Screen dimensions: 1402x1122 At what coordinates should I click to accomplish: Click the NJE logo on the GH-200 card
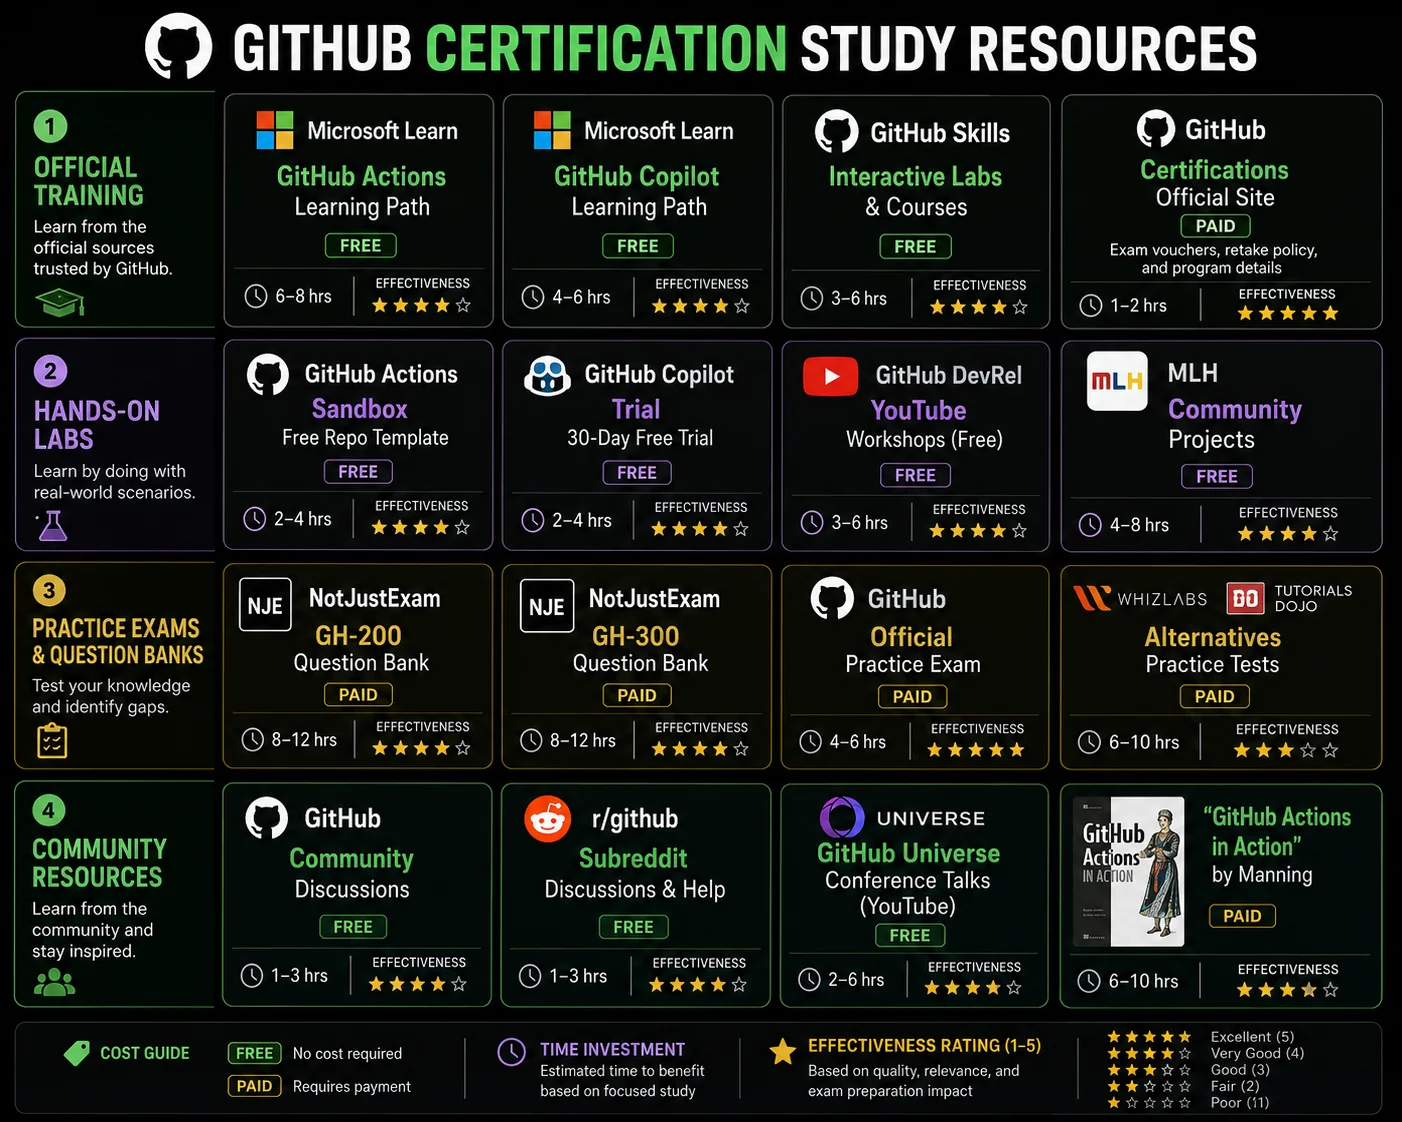pyautogui.click(x=265, y=605)
